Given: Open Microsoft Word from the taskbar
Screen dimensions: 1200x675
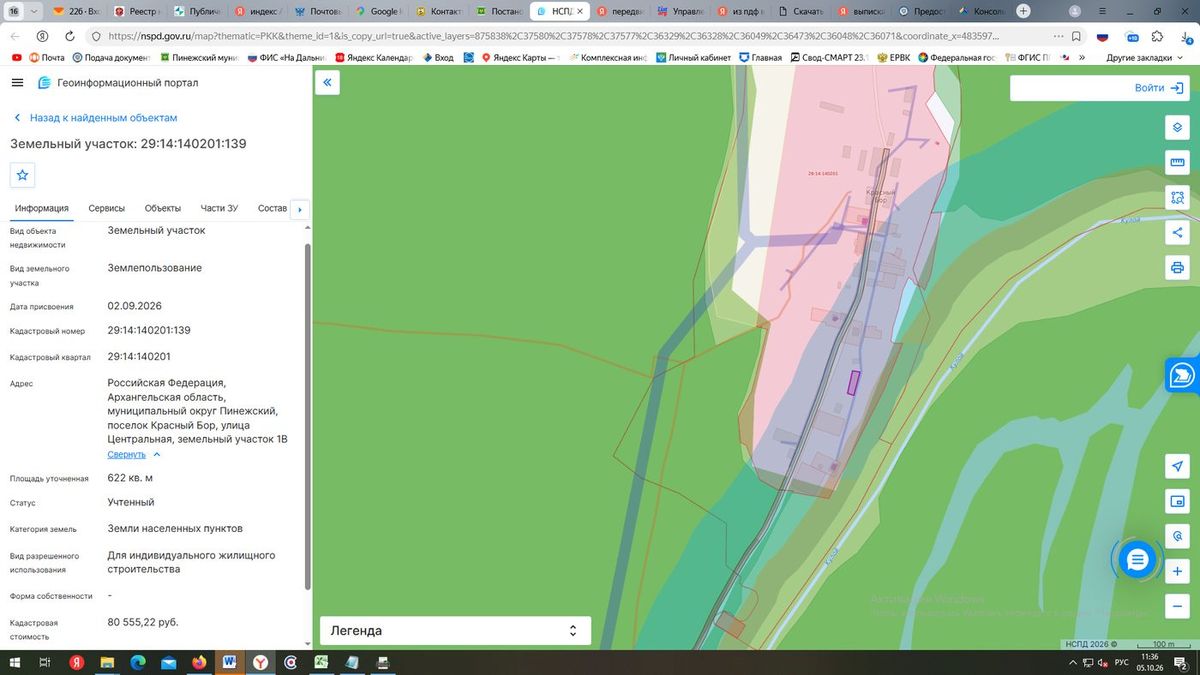Looking at the screenshot, I should (229, 662).
